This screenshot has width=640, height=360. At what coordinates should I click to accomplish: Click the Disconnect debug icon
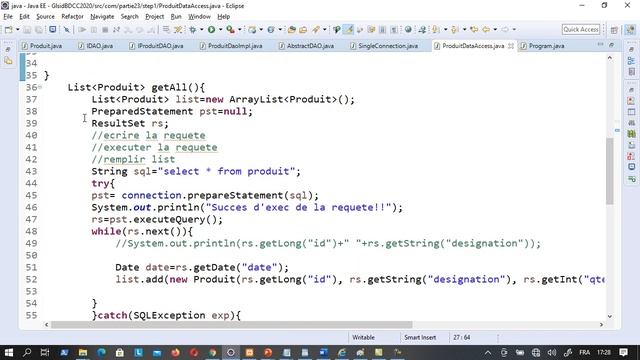[117, 30]
